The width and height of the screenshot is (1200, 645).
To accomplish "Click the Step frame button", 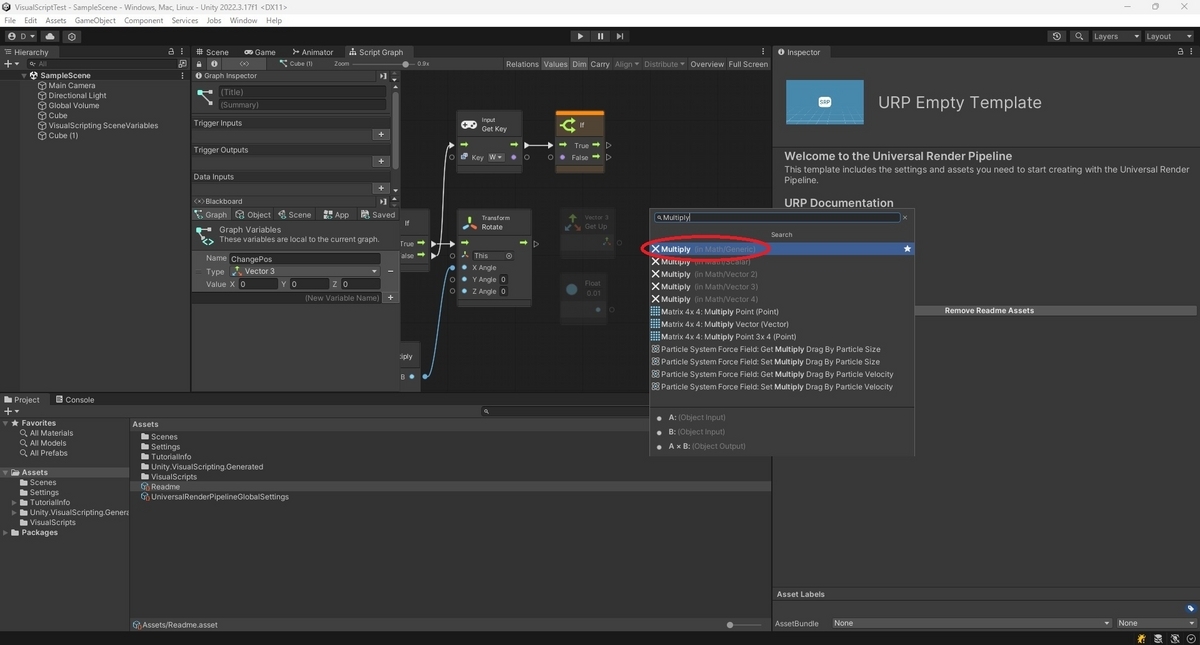I will [620, 36].
